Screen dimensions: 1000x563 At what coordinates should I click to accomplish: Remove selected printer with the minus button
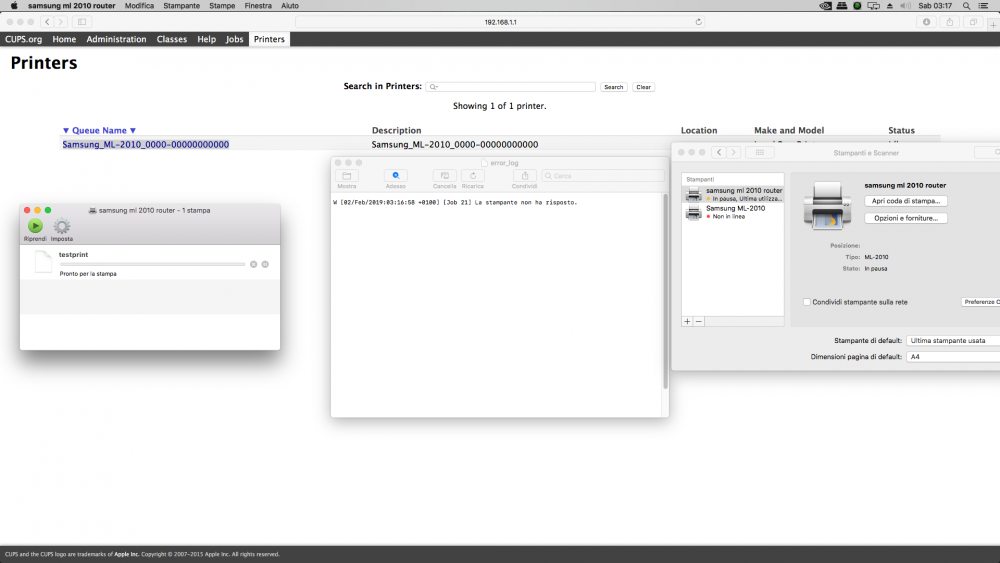[699, 321]
